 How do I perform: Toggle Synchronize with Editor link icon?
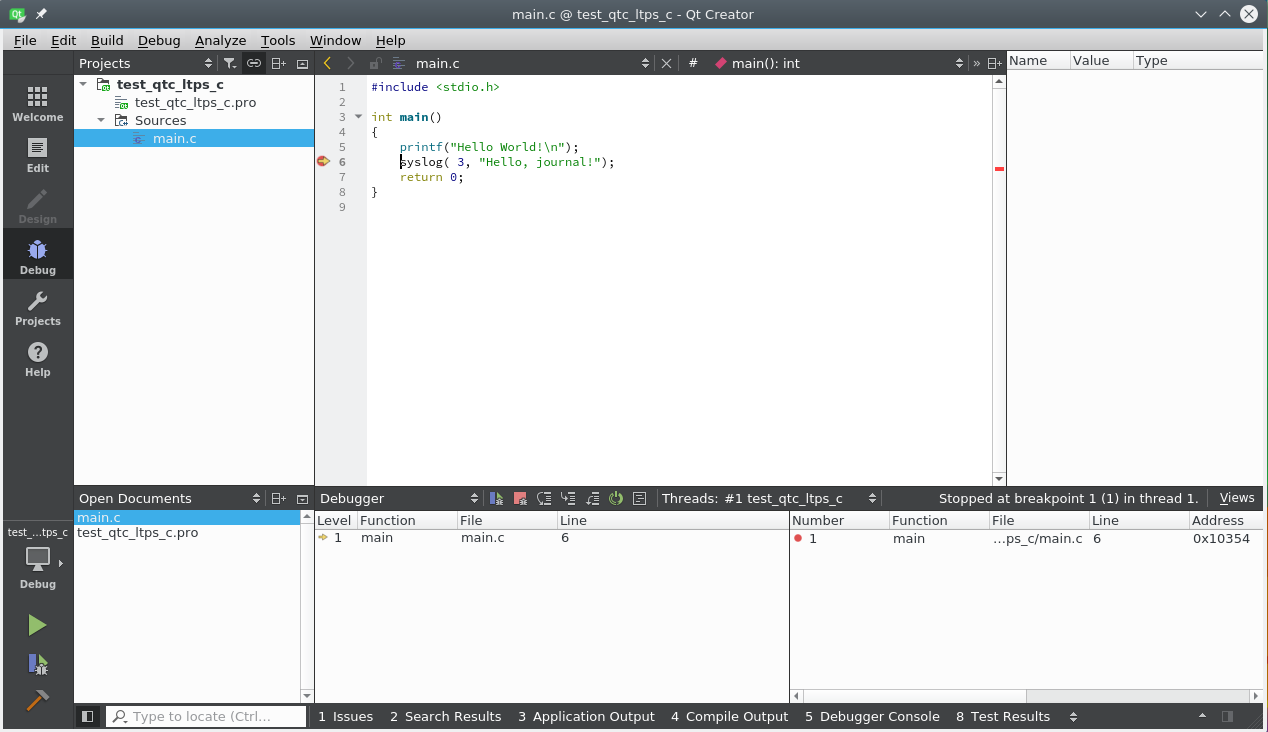[x=254, y=63]
